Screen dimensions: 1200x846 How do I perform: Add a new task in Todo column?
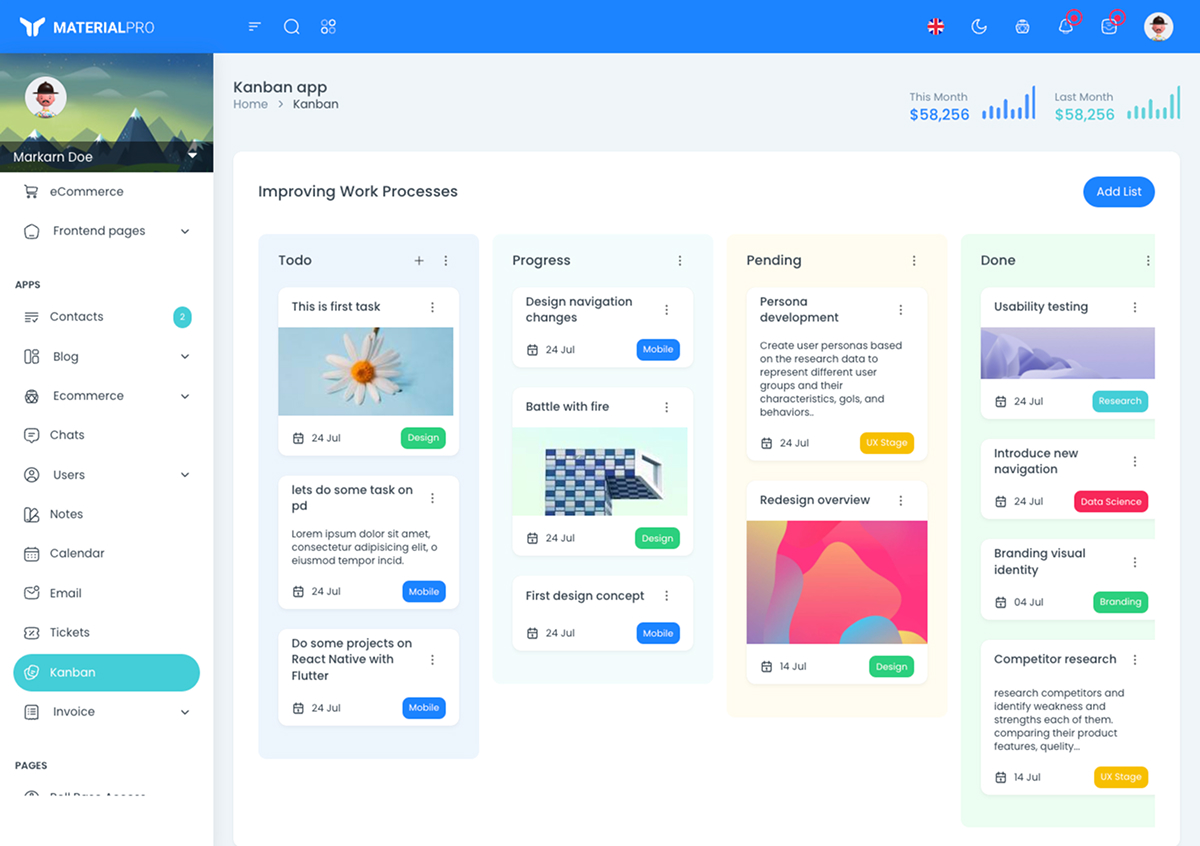419,260
